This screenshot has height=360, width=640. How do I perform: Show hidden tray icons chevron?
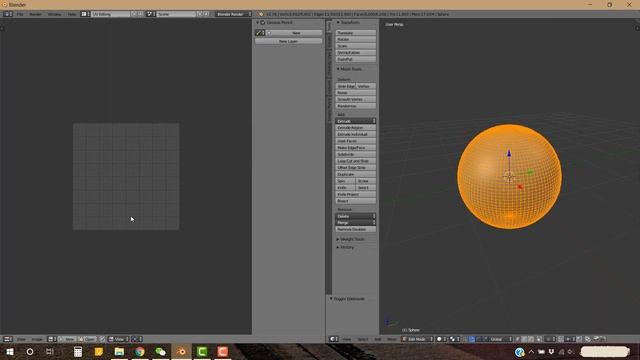[531, 352]
